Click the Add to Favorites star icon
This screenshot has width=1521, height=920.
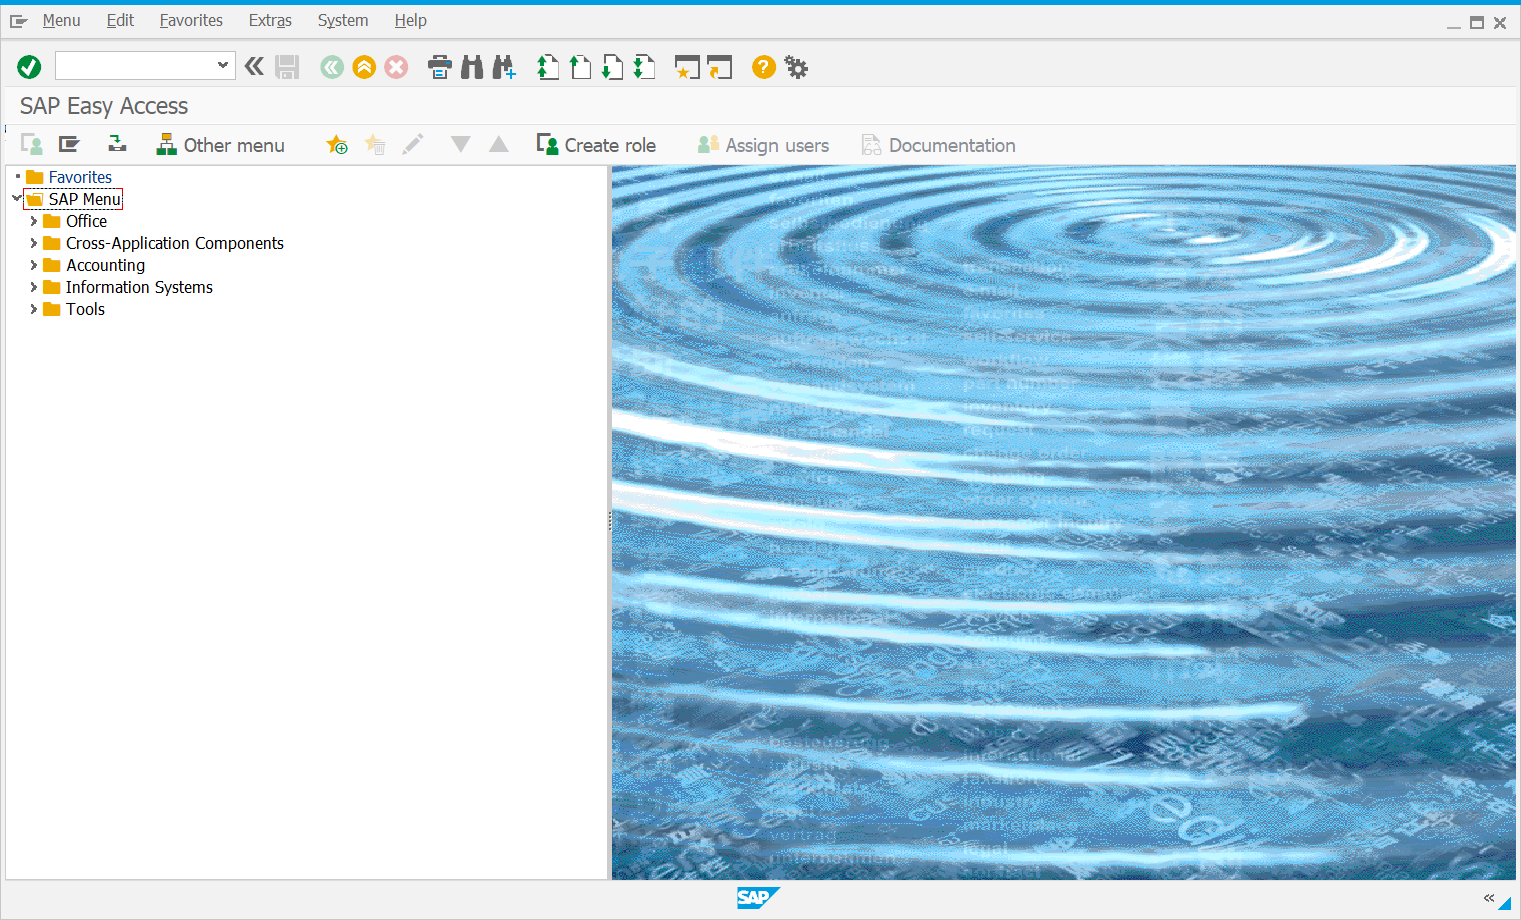point(337,145)
